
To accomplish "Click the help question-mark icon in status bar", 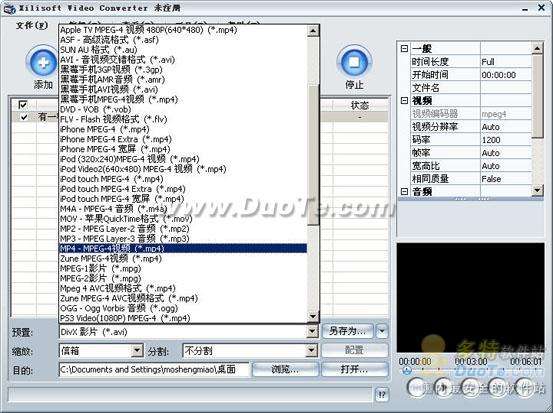I will [382, 395].
